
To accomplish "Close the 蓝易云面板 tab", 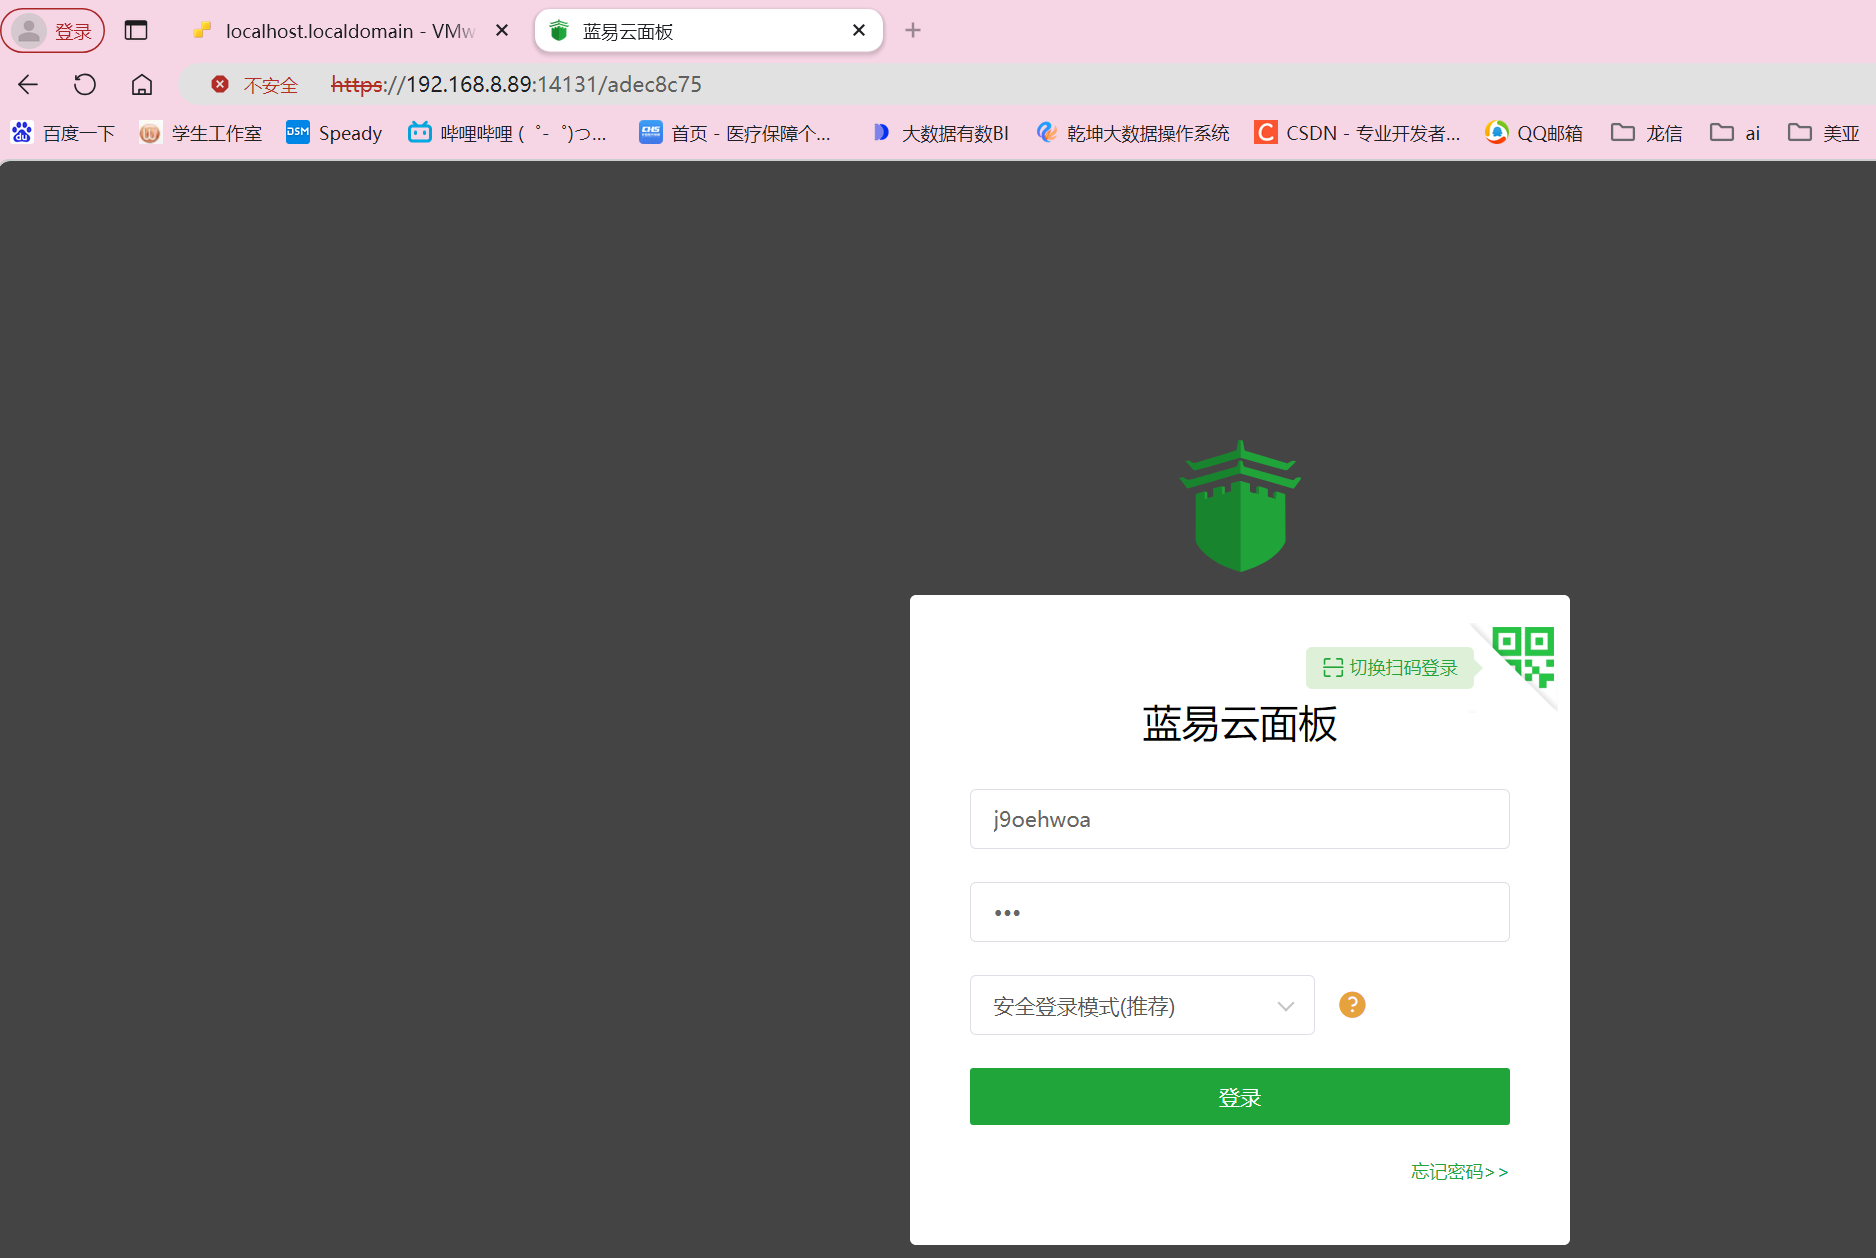I will pyautogui.click(x=859, y=30).
